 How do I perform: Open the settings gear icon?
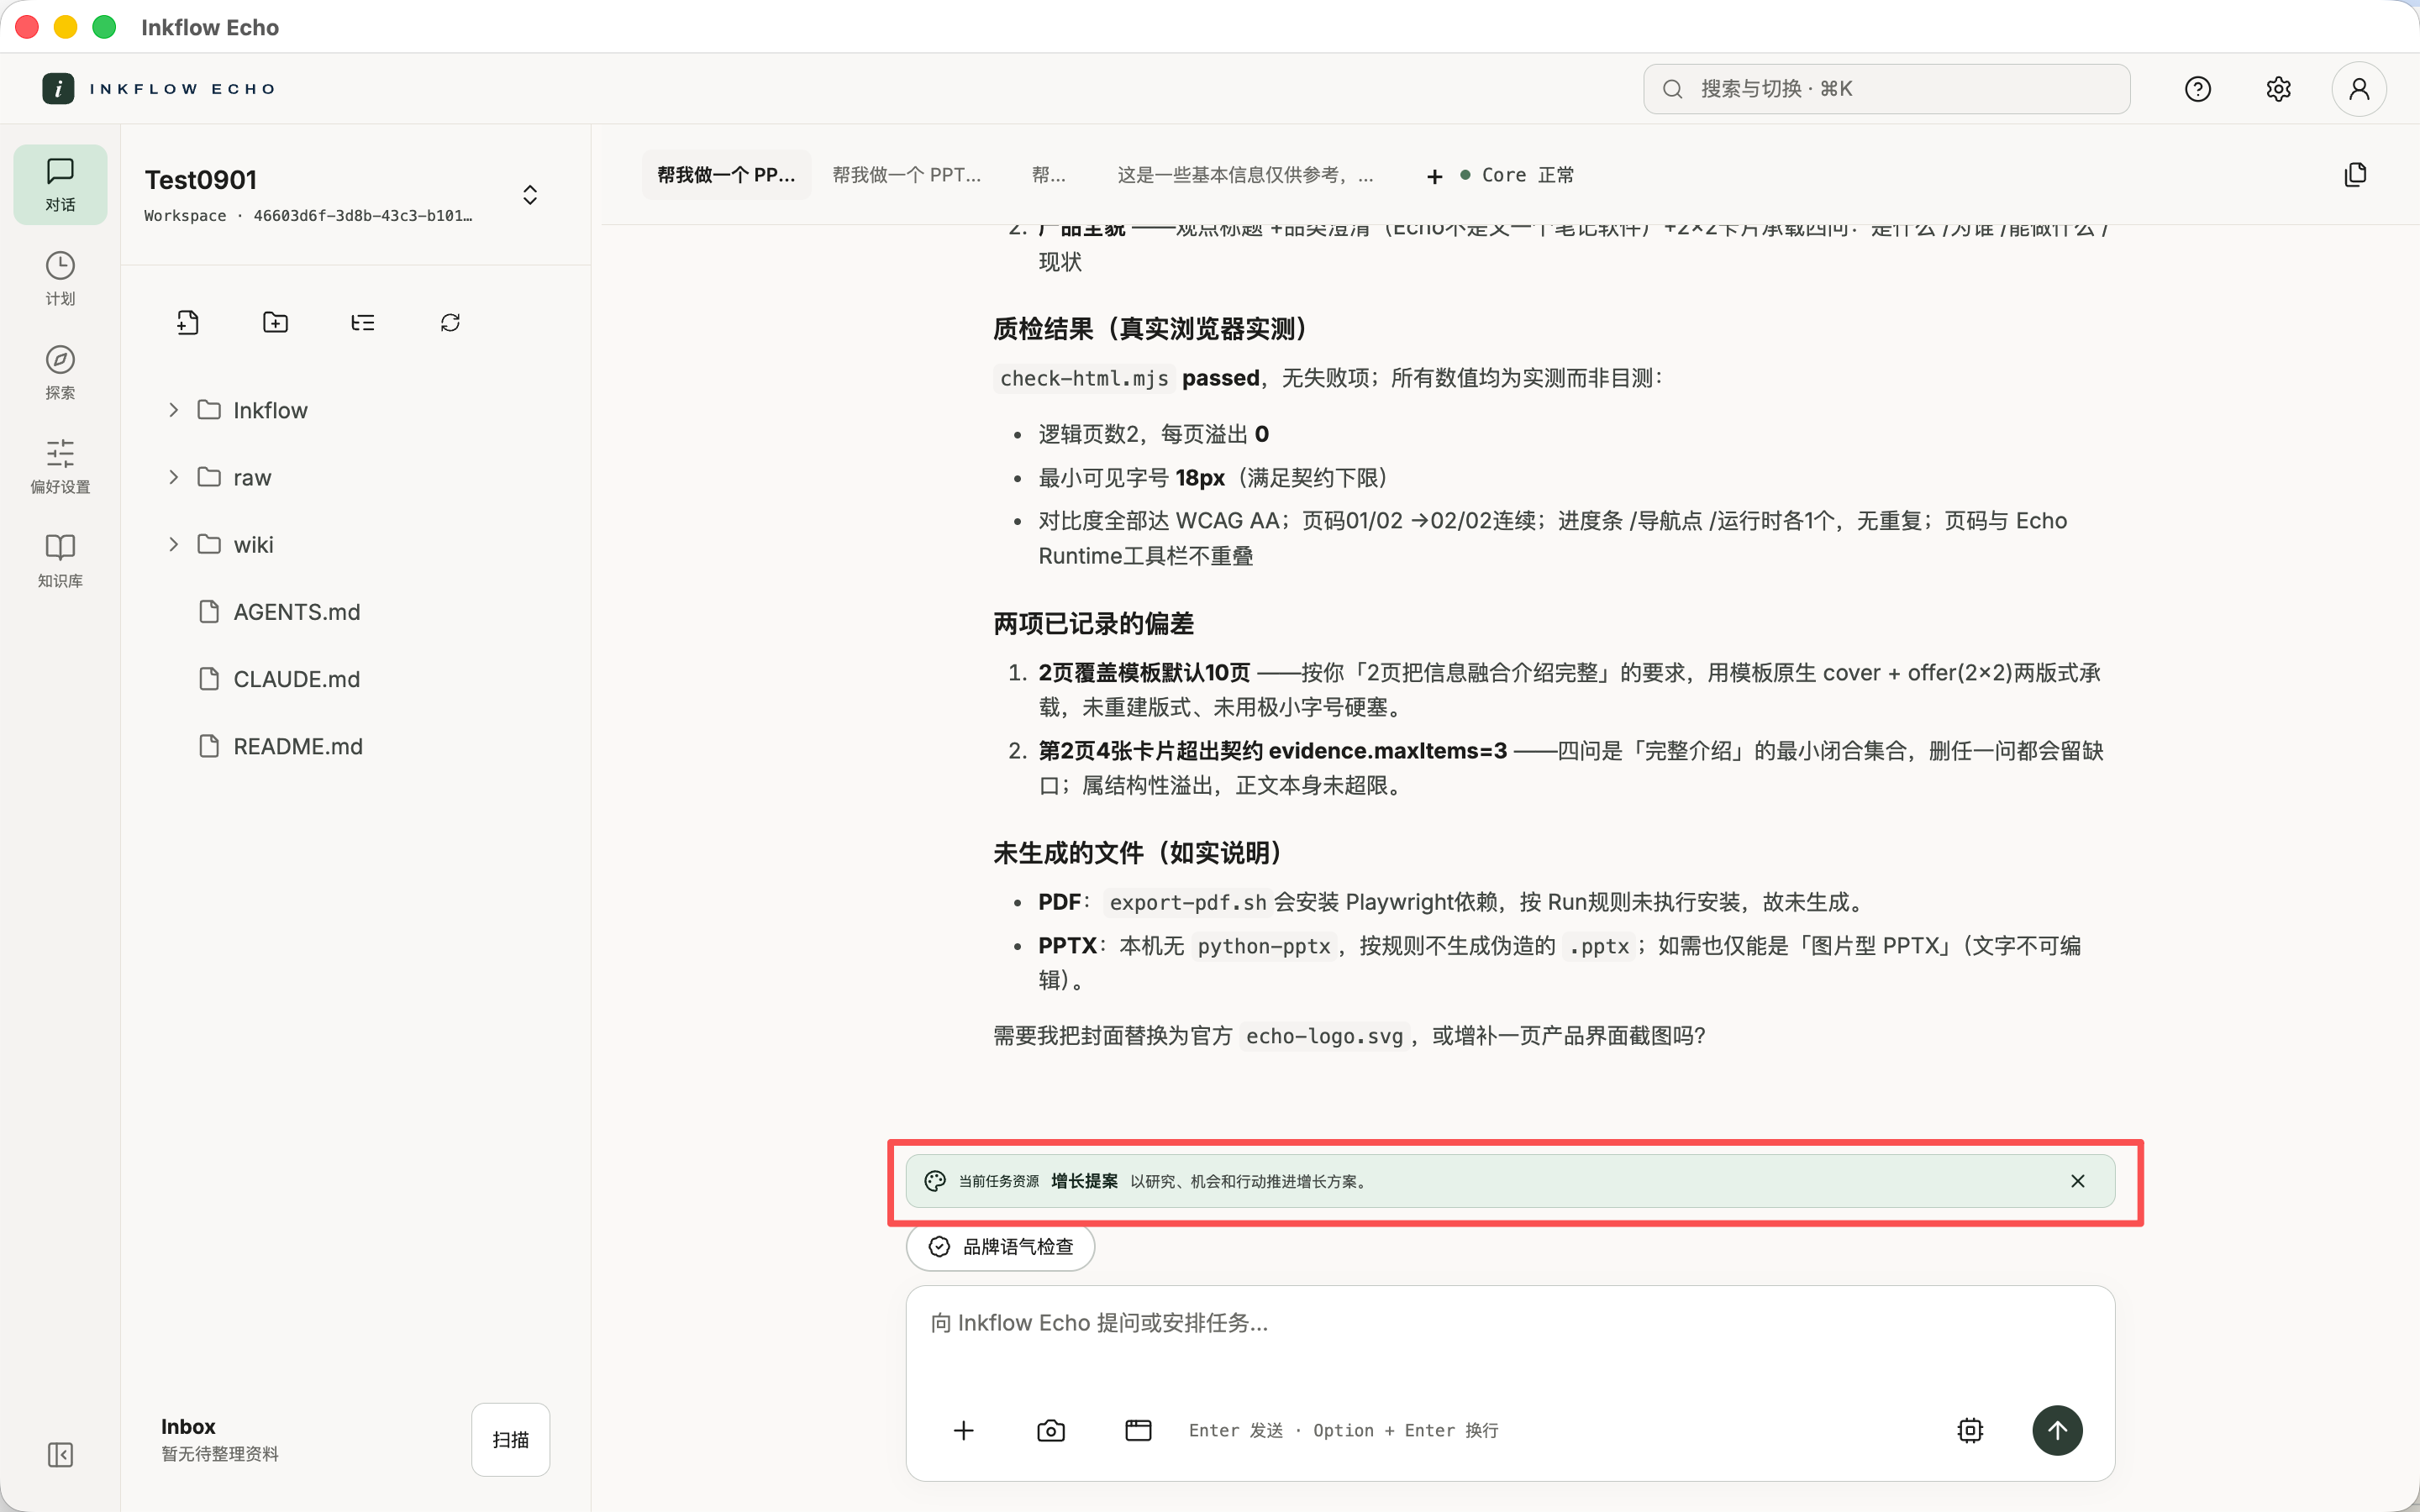2278,89
